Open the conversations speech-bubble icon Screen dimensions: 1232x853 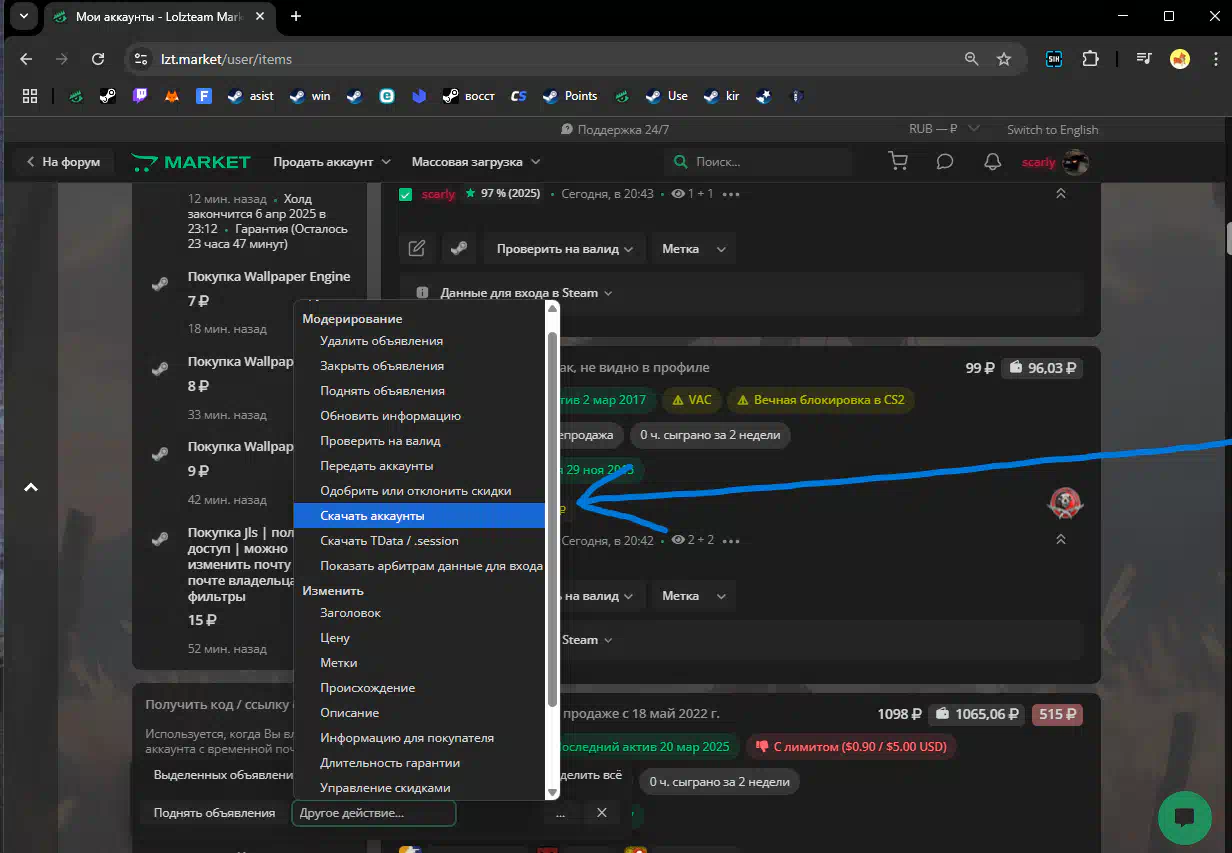(945, 162)
